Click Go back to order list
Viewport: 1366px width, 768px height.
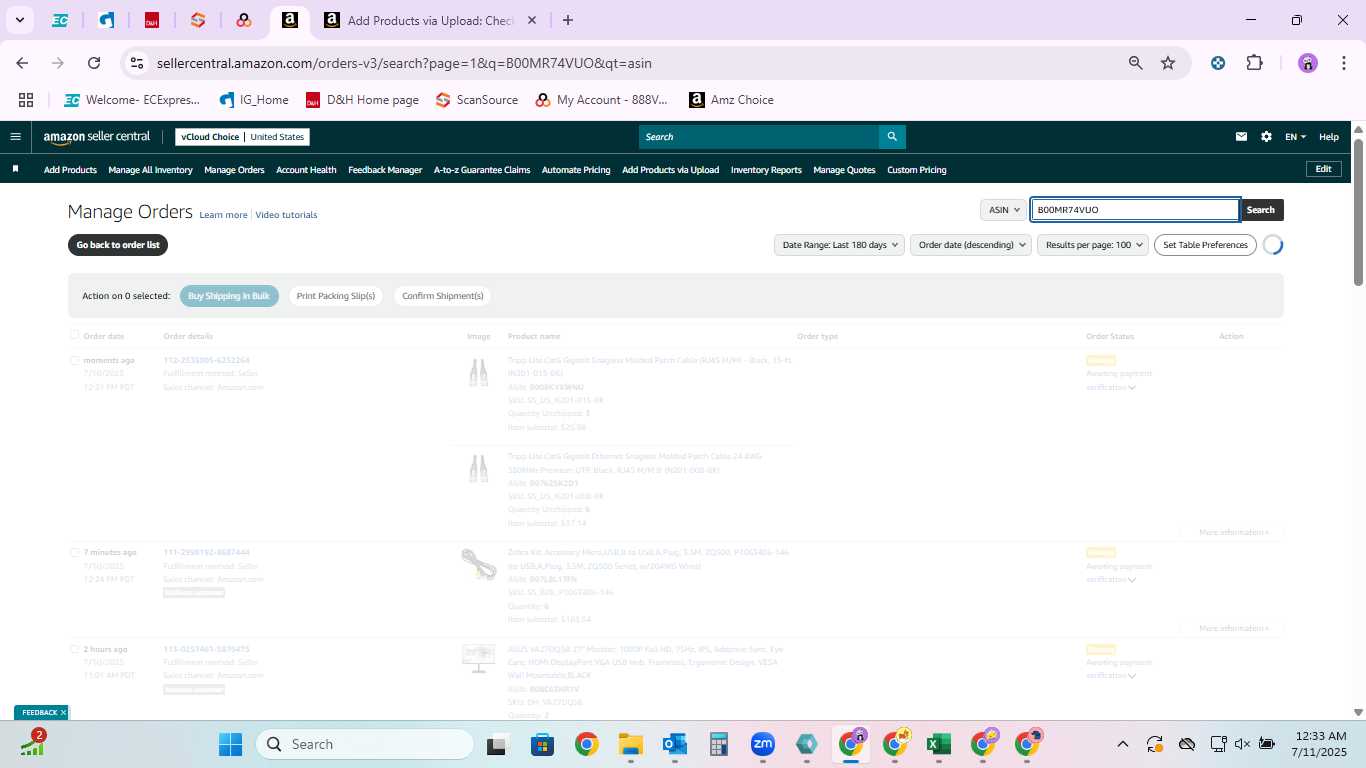(118, 245)
